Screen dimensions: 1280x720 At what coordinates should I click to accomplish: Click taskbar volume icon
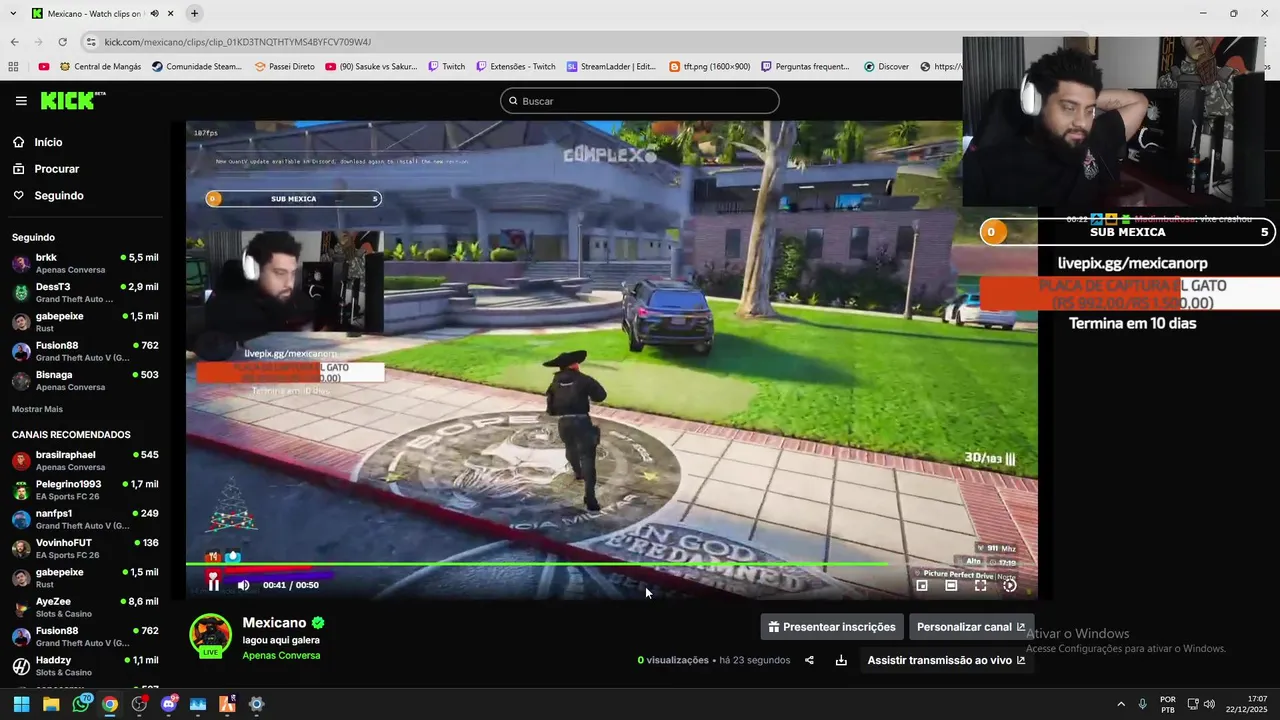(1209, 704)
